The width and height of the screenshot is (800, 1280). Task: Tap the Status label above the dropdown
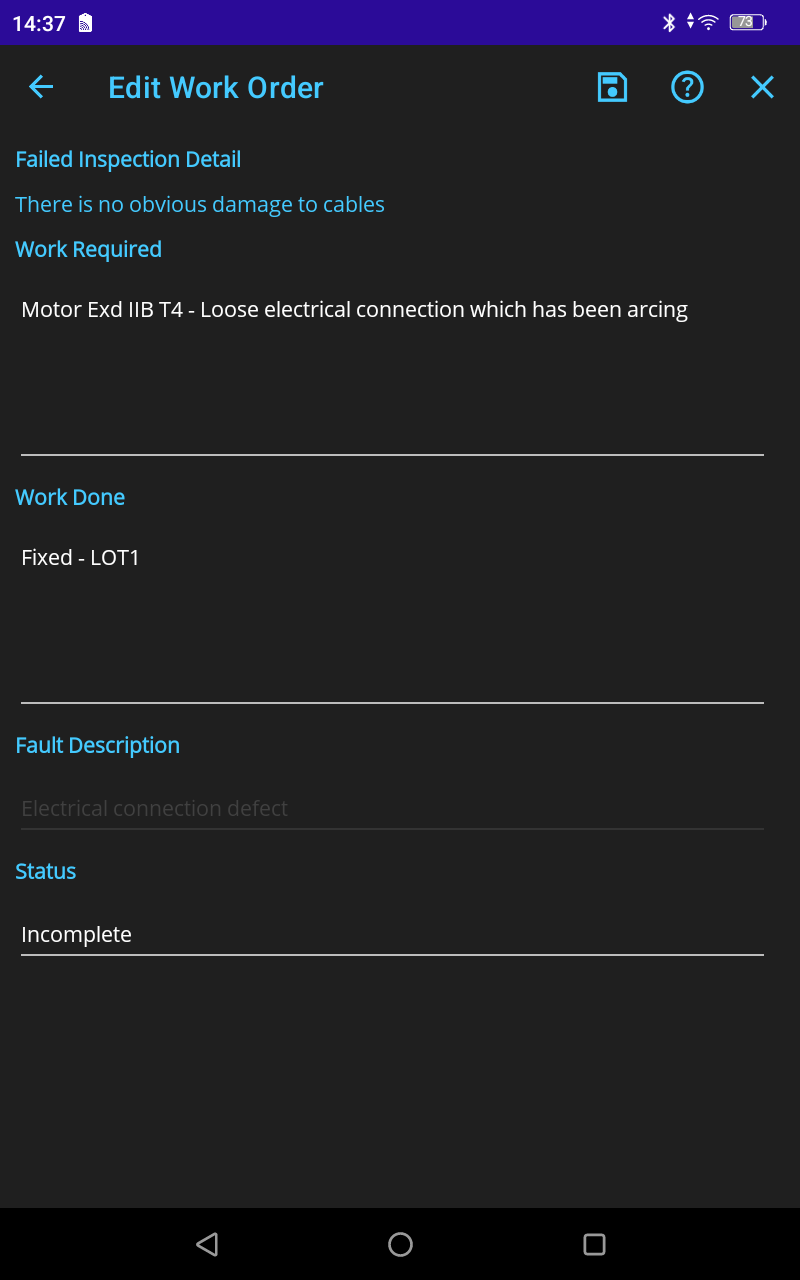coord(46,871)
